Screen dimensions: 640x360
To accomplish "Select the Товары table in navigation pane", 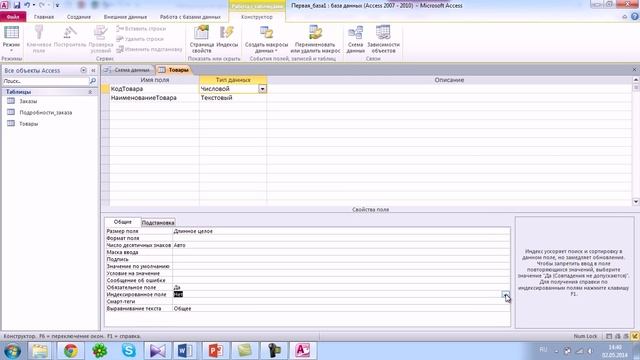I will click(29, 123).
